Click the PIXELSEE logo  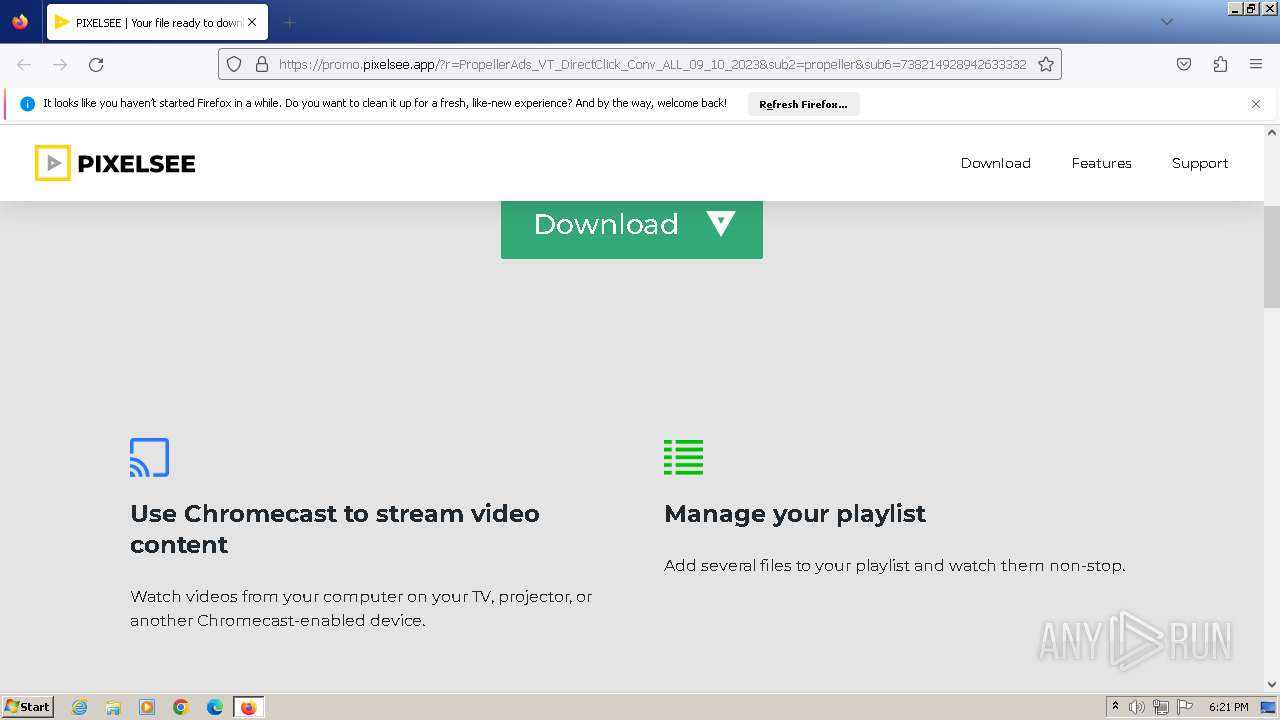click(x=115, y=163)
